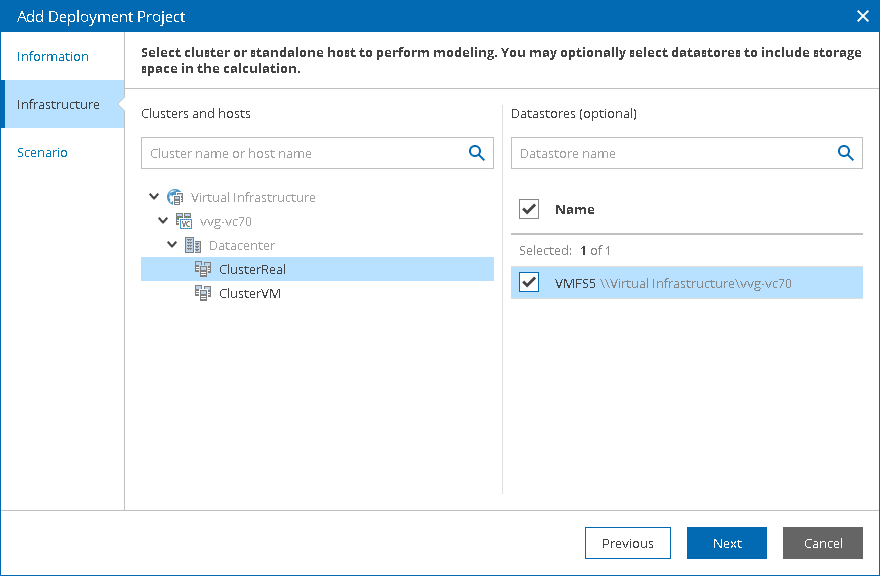Select the ClusterVM tree item

317,293
